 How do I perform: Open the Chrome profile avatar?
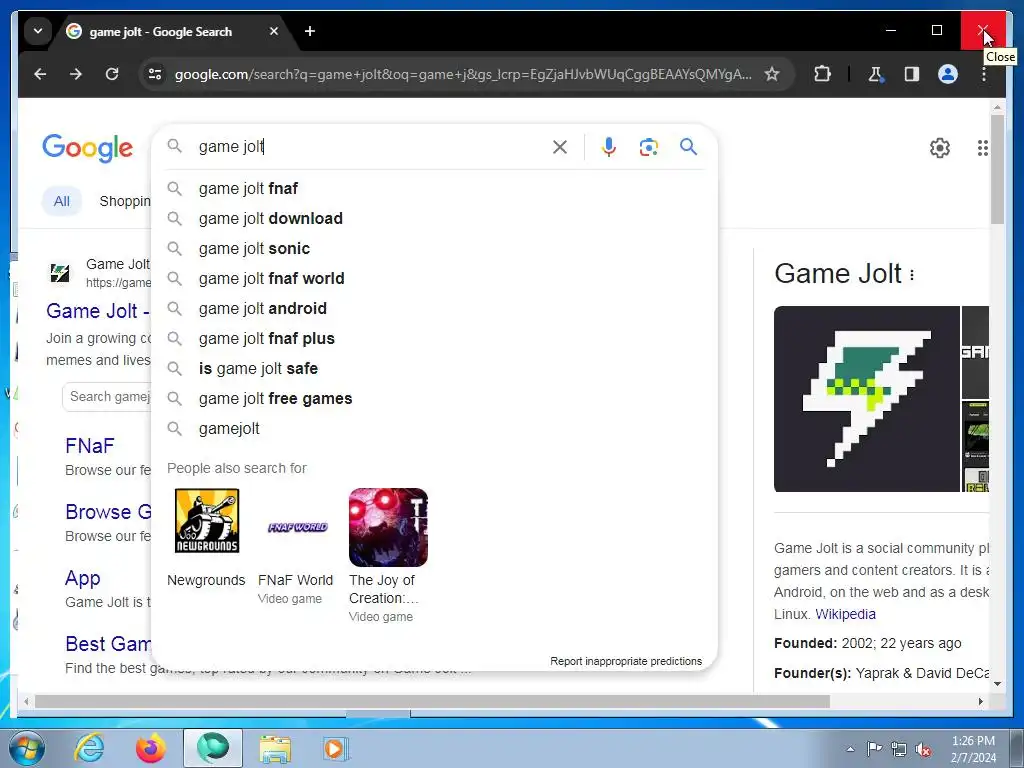948,74
